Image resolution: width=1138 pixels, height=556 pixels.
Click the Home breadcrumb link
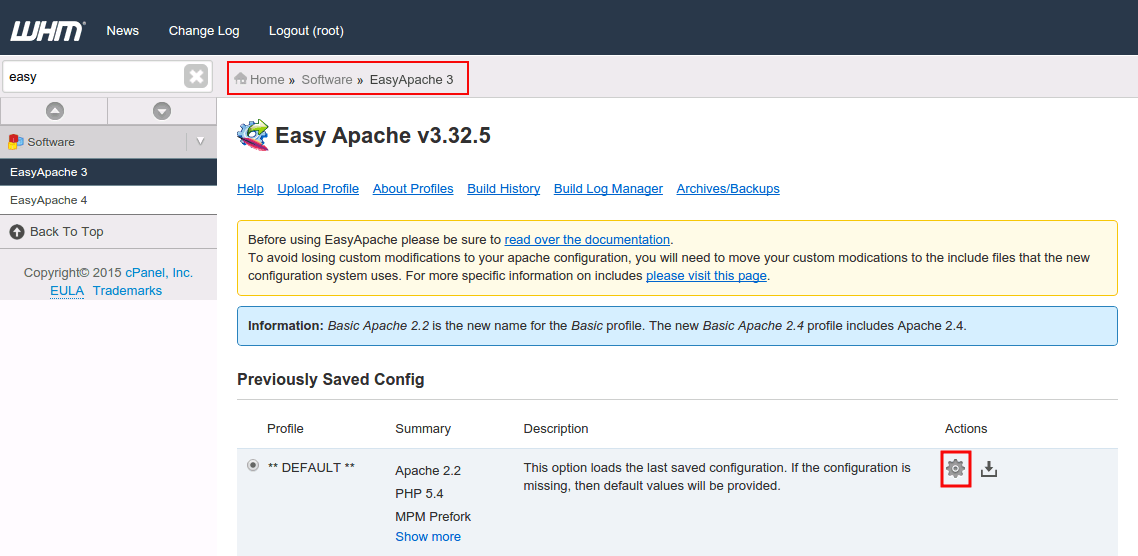pyautogui.click(x=267, y=79)
